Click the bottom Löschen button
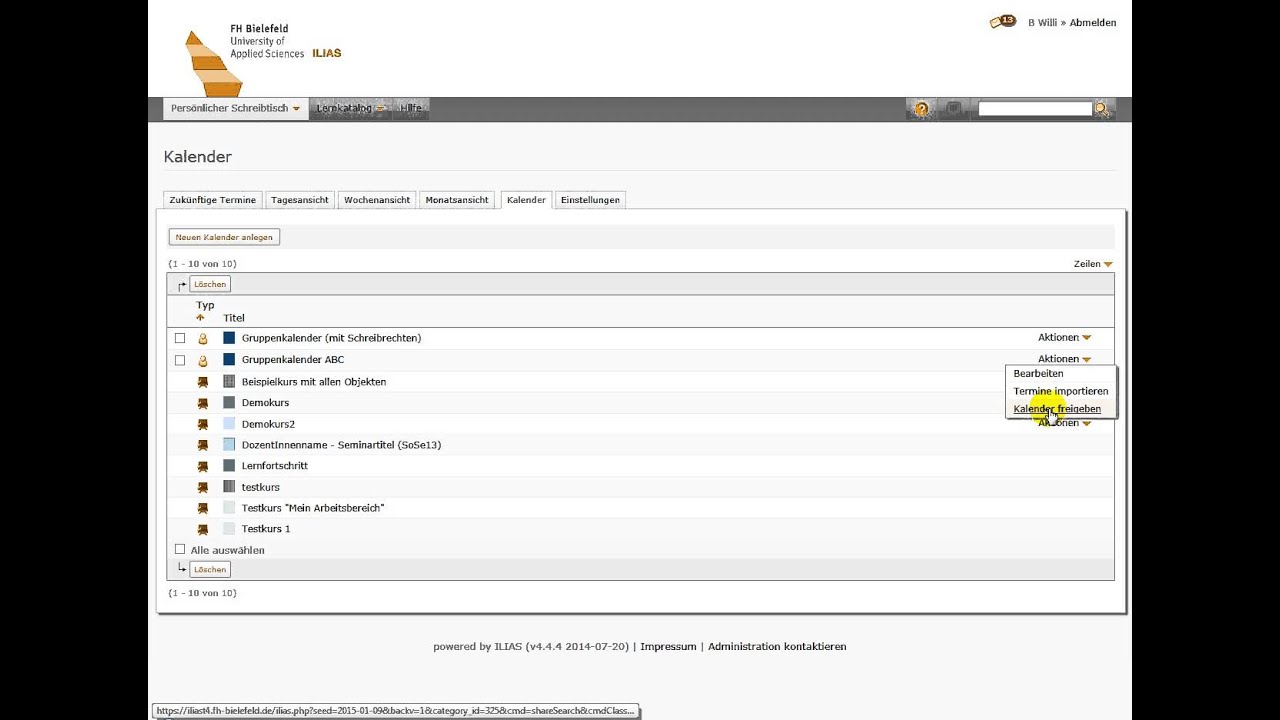Viewport: 1280px width, 720px height. pyautogui.click(x=210, y=569)
